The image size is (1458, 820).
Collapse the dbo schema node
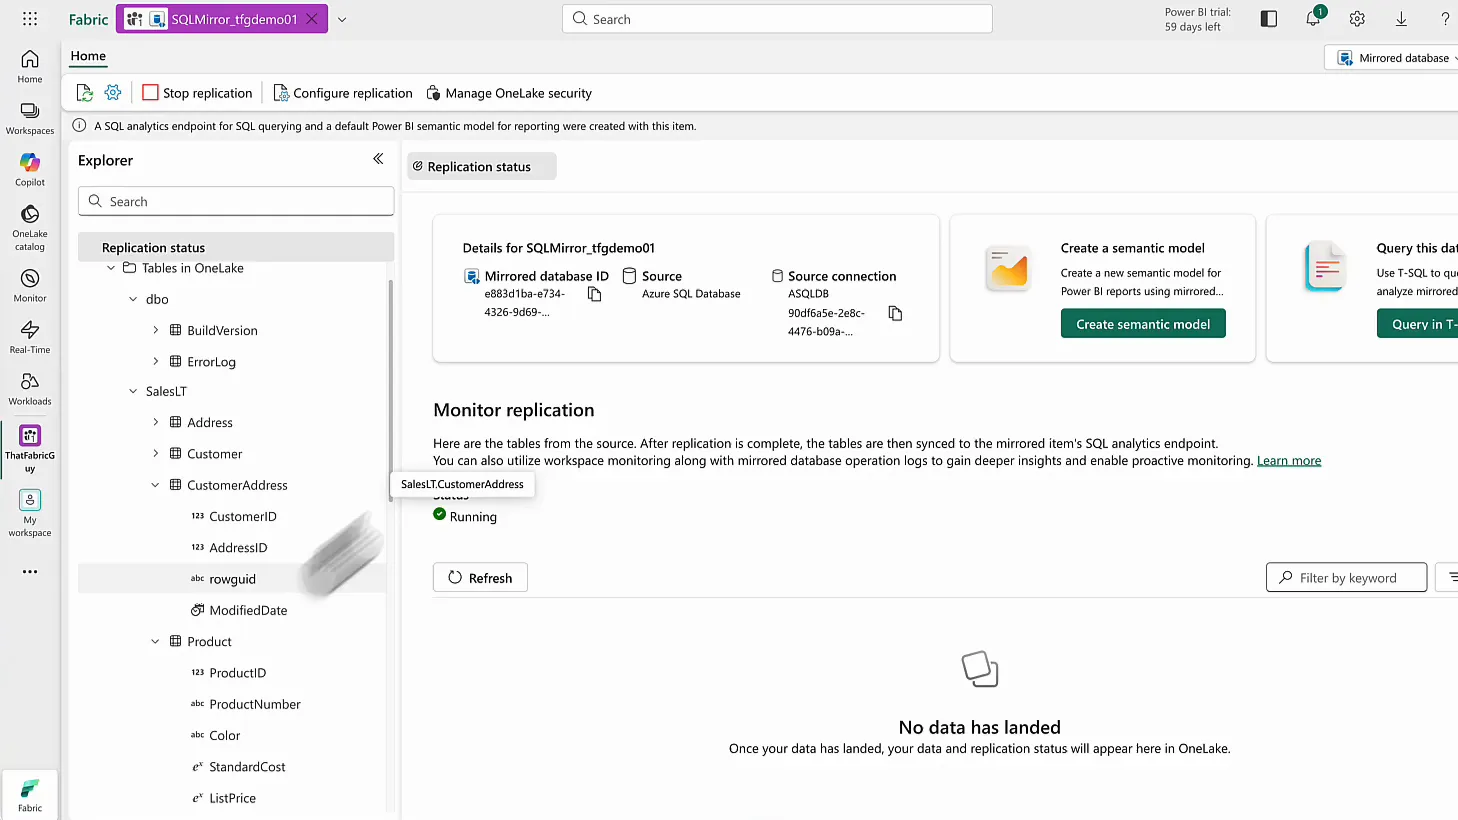pos(133,299)
